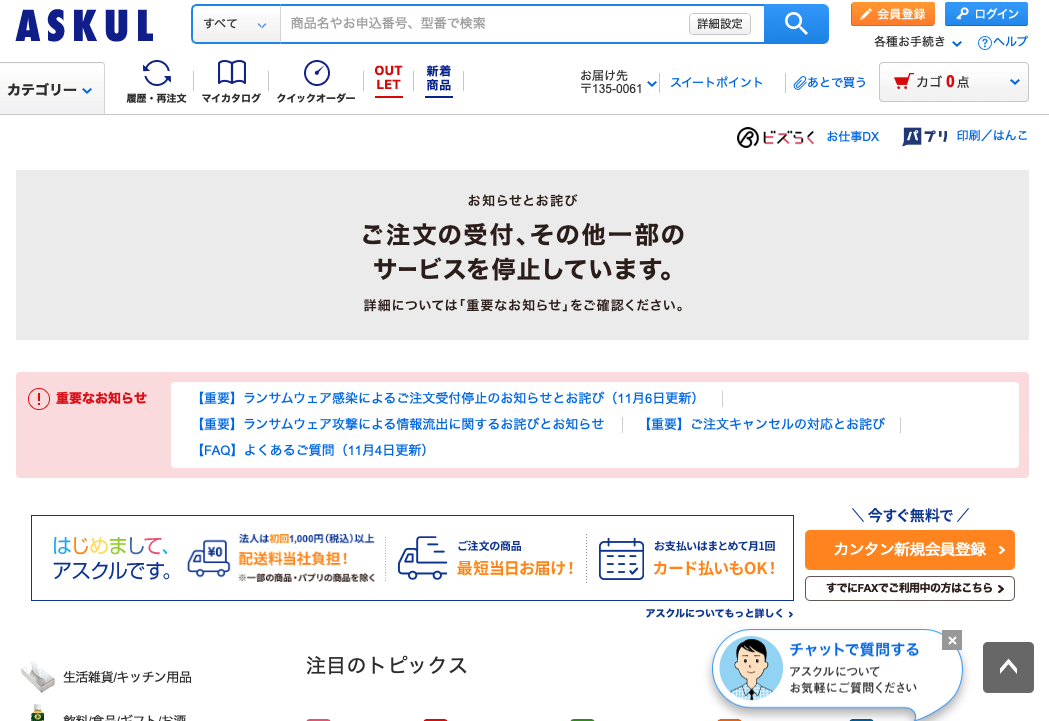This screenshot has width=1049, height=721.
Task: Expand the 各種お手続き procedures menu
Action: [918, 42]
